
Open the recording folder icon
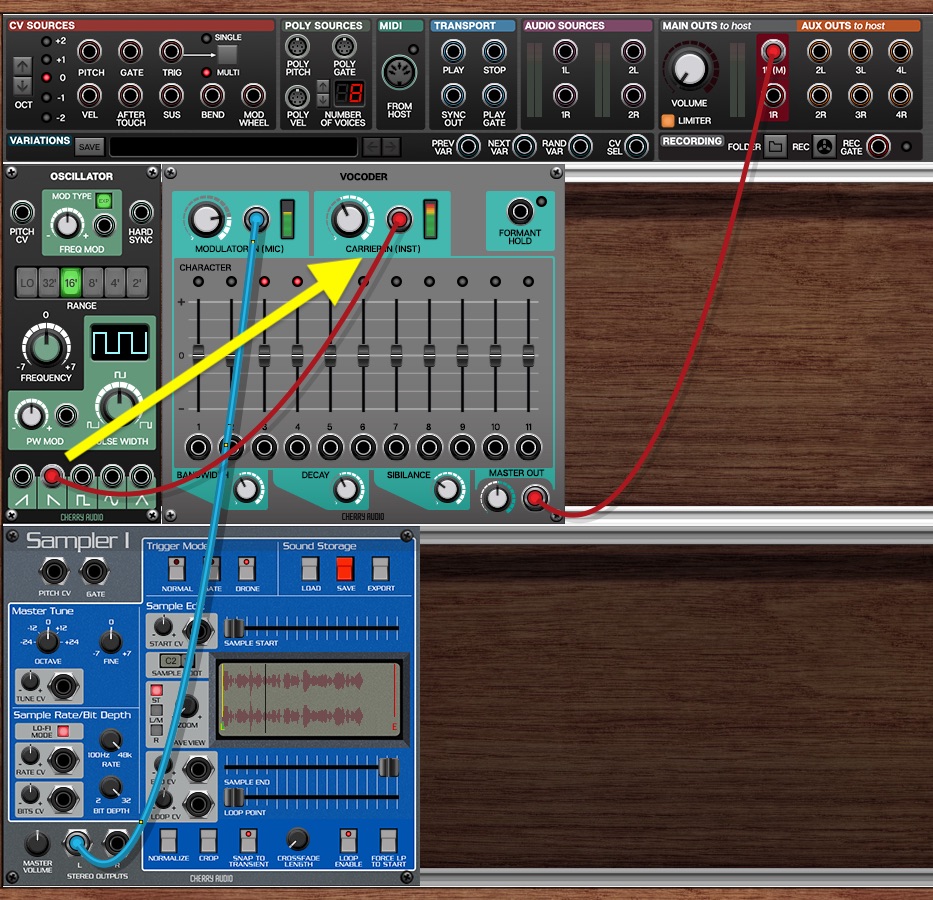pyautogui.click(x=775, y=146)
